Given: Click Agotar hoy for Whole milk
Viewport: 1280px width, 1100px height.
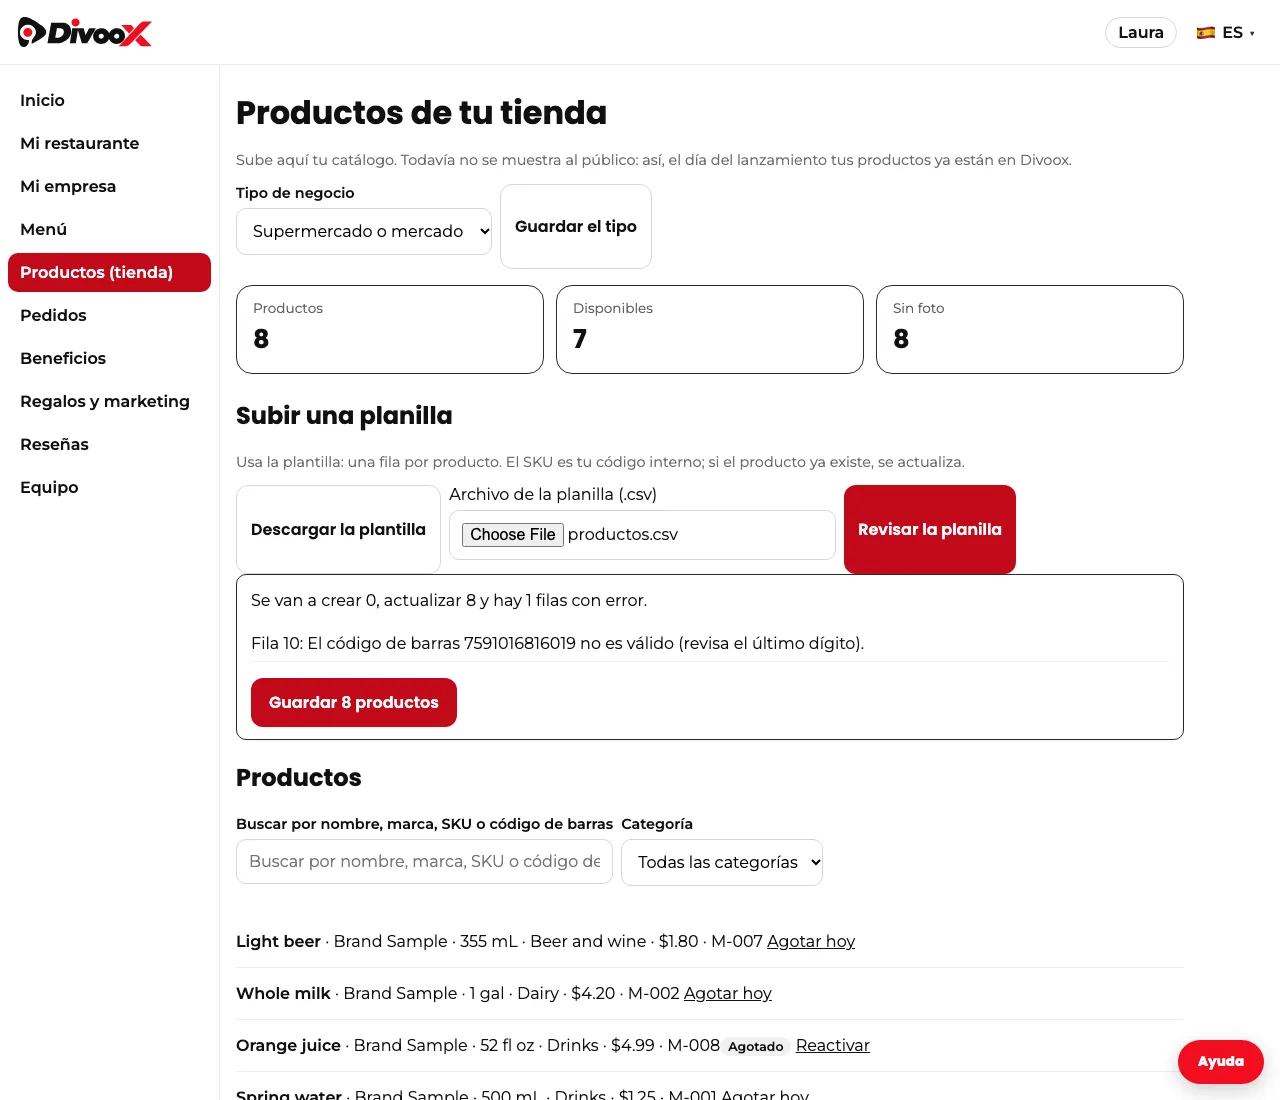Looking at the screenshot, I should click(x=728, y=993).
